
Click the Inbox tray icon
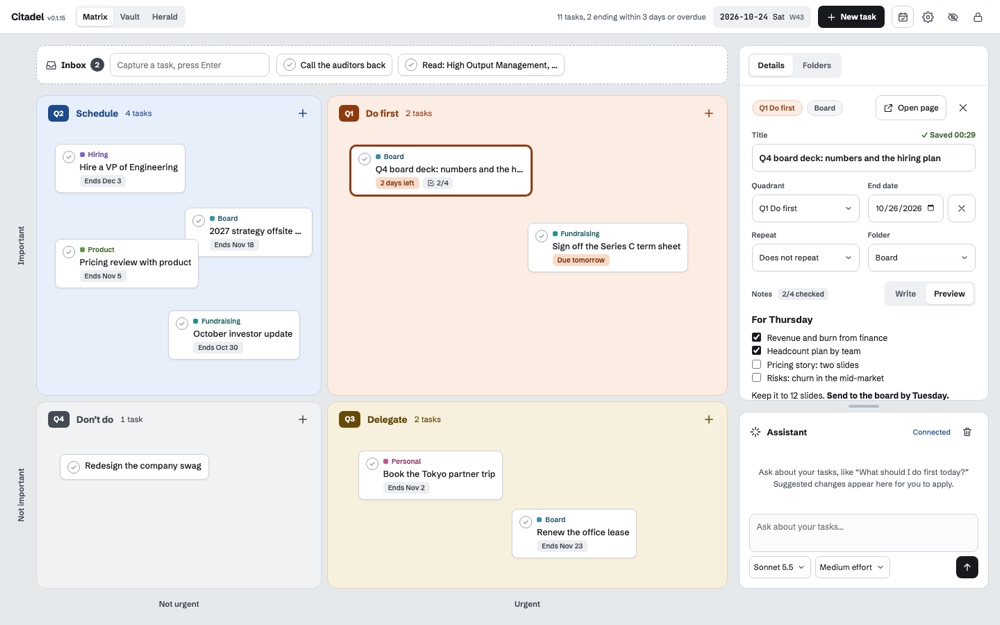(51, 65)
